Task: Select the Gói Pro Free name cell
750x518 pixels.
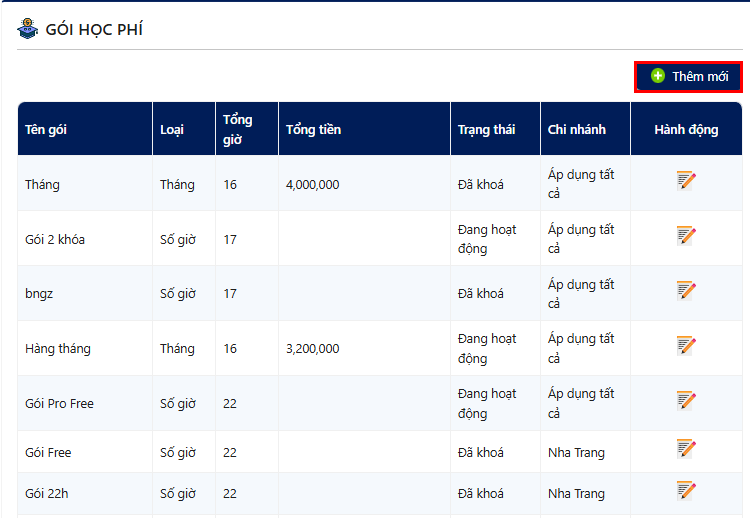Action: (x=59, y=404)
